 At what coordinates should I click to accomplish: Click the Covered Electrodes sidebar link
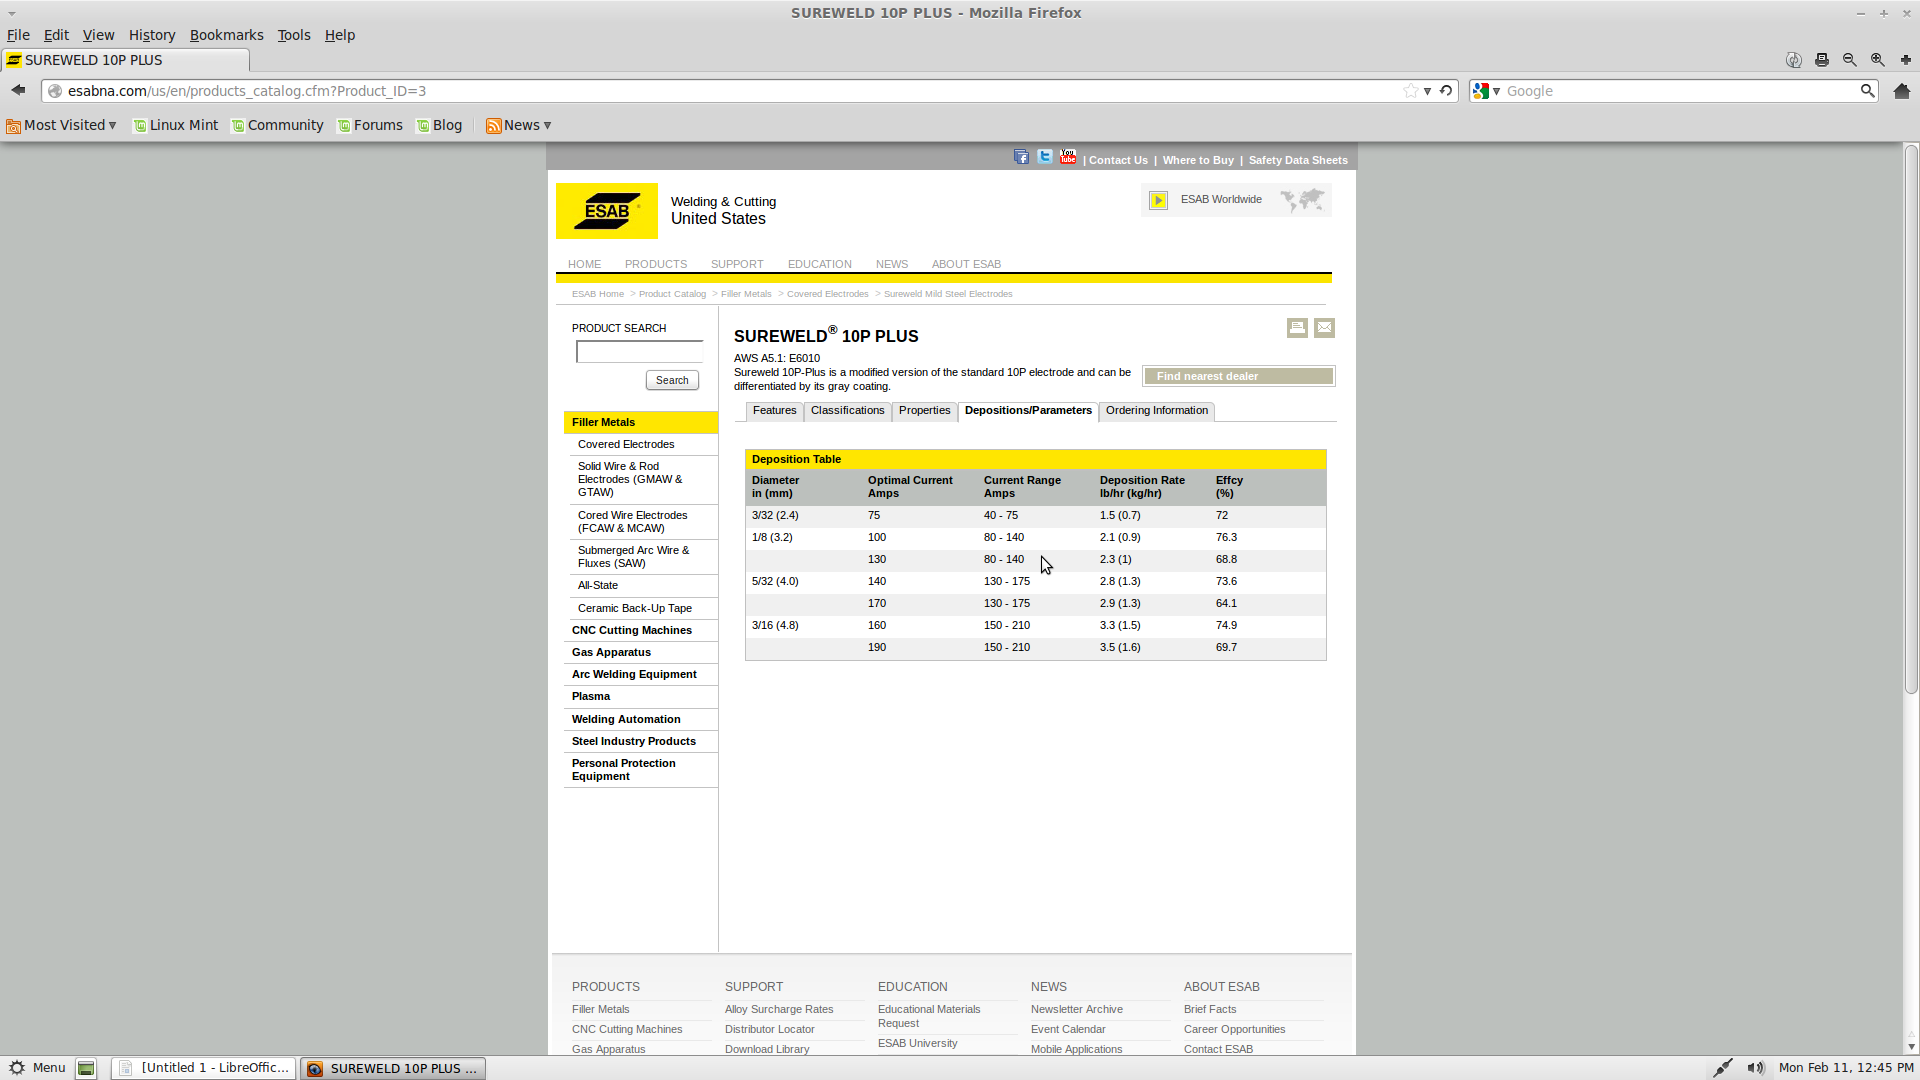626,444
